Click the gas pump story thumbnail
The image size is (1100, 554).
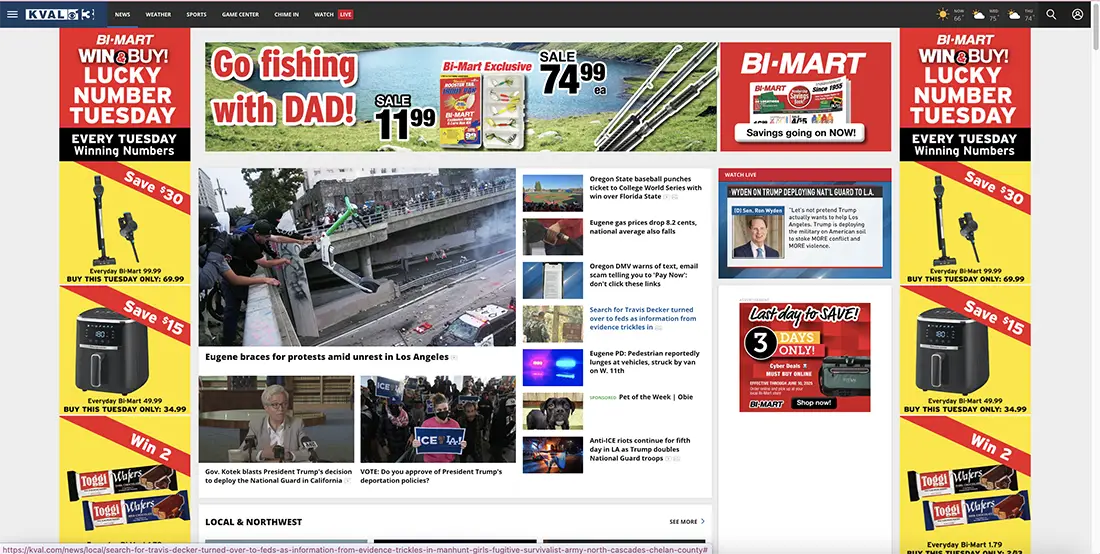click(x=553, y=236)
